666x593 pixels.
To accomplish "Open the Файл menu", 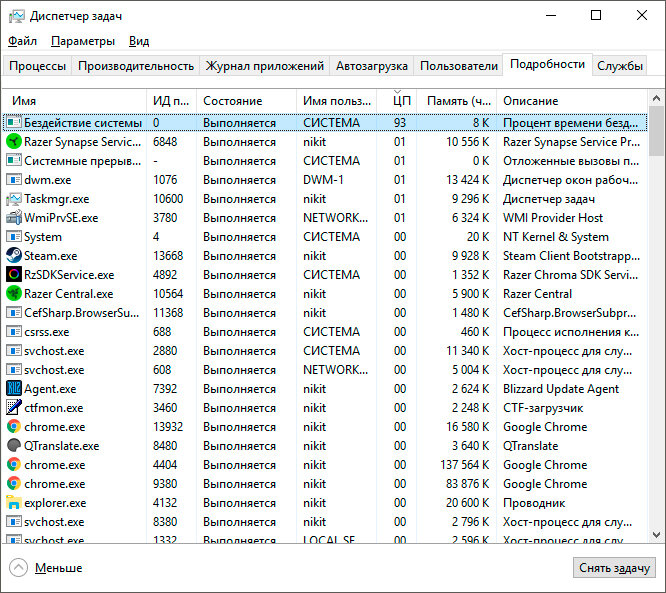I will [23, 41].
